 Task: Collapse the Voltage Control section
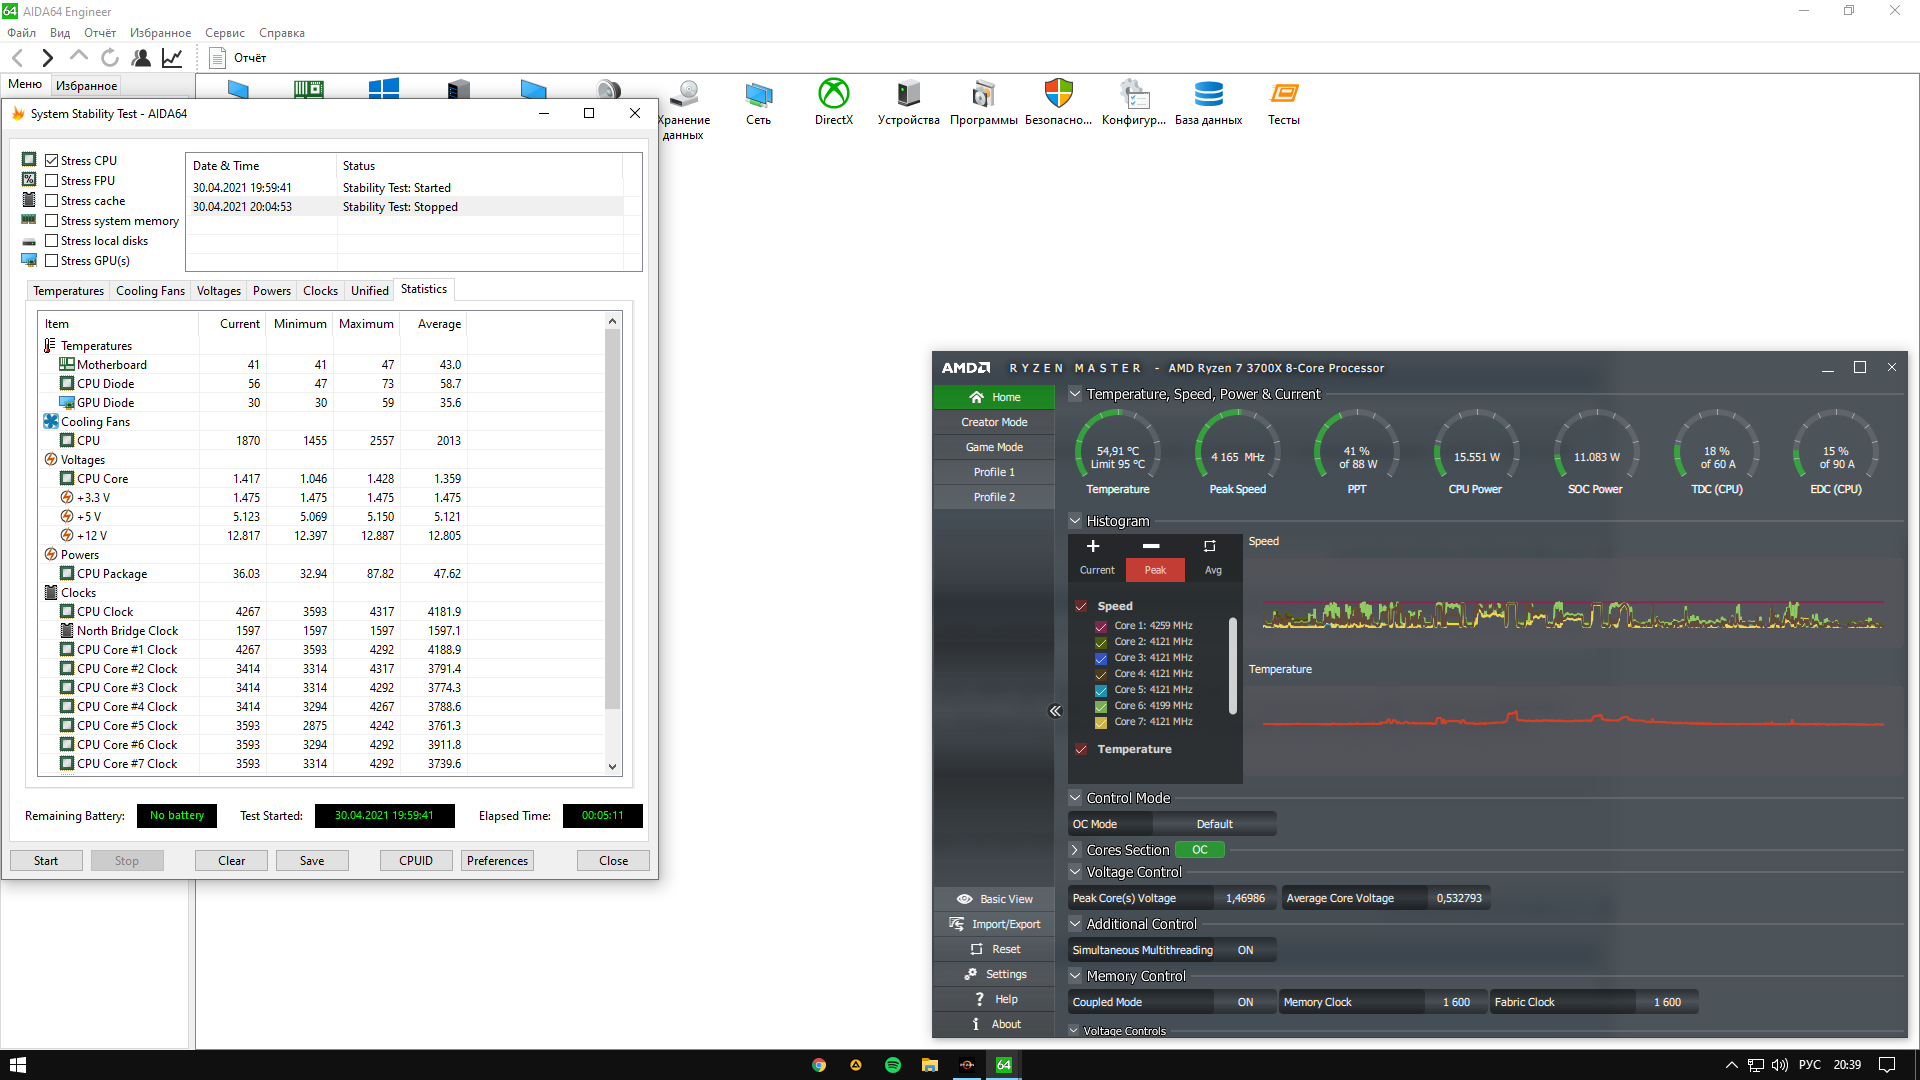1075,872
